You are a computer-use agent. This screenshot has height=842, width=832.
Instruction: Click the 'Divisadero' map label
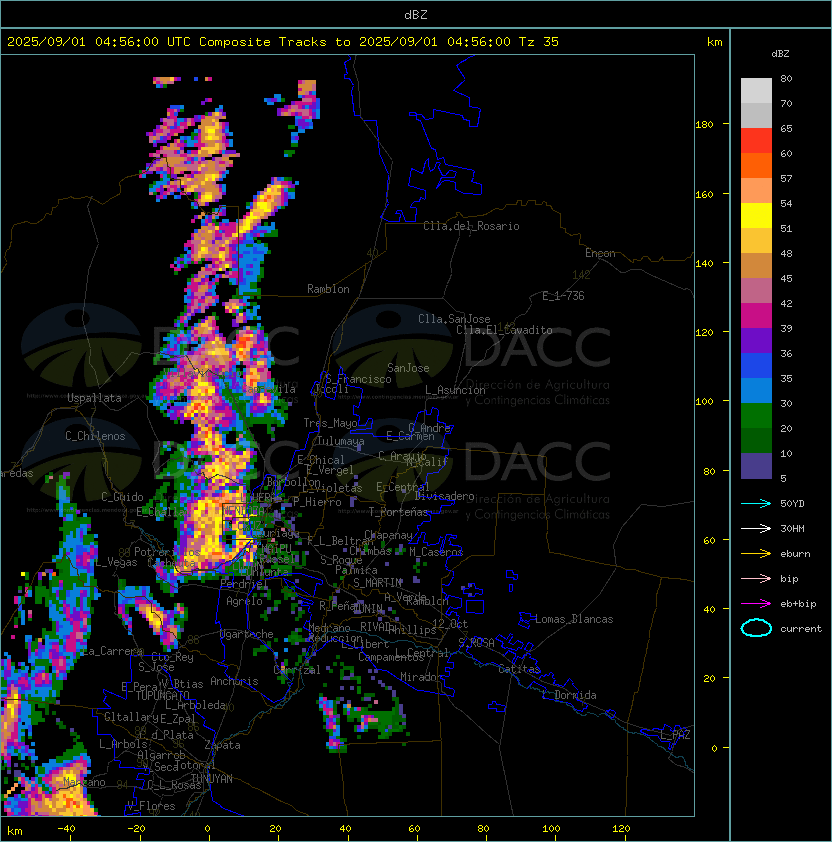444,496
